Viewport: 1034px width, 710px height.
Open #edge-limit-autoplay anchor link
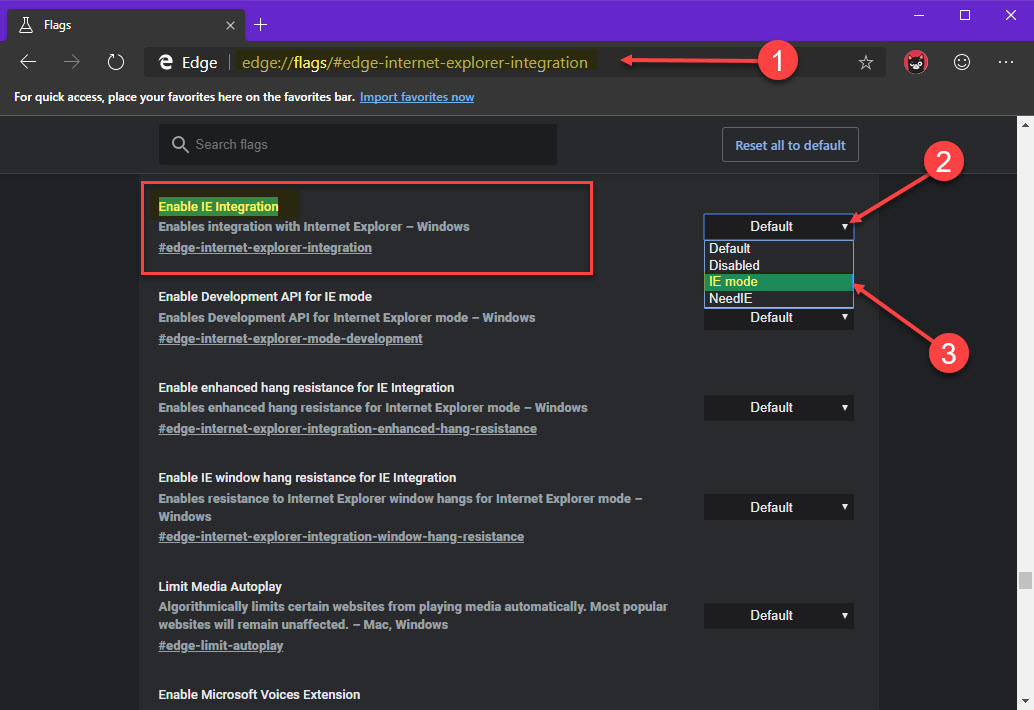coord(221,645)
